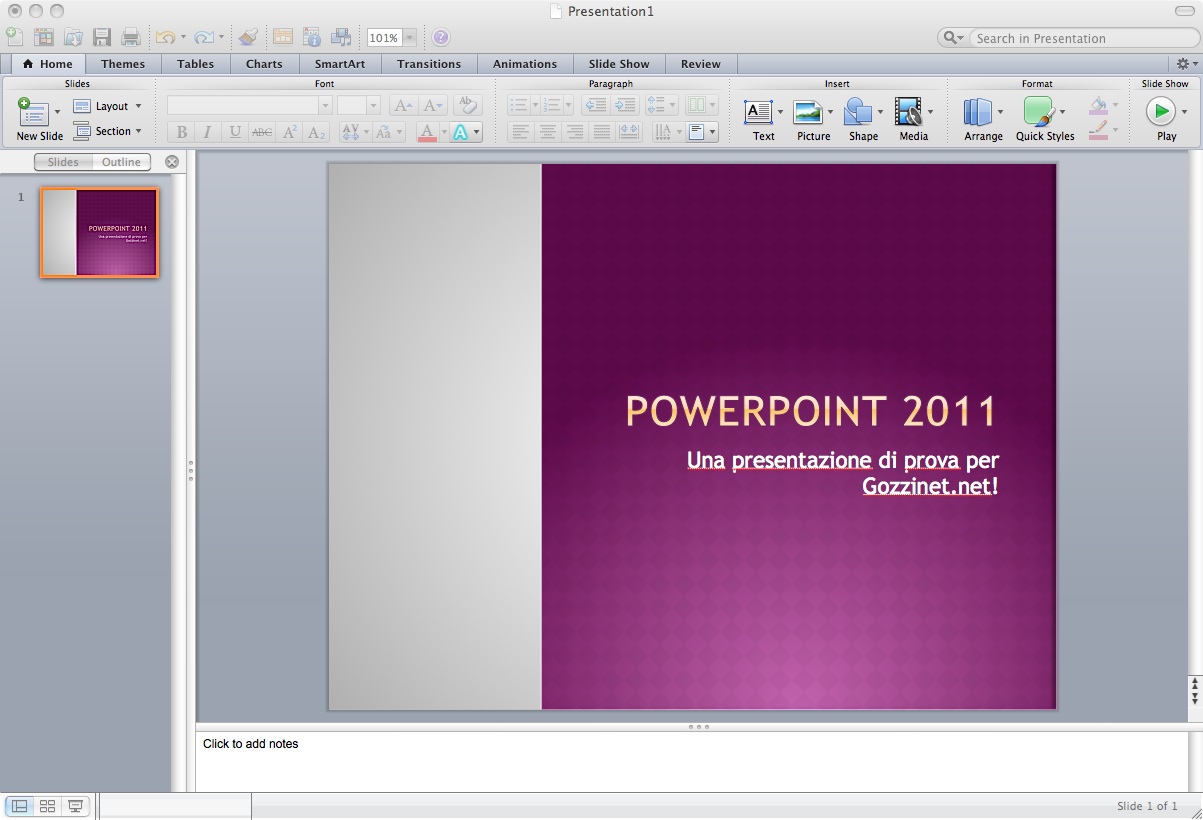
Task: Switch to the Outline pane view
Action: pos(121,162)
